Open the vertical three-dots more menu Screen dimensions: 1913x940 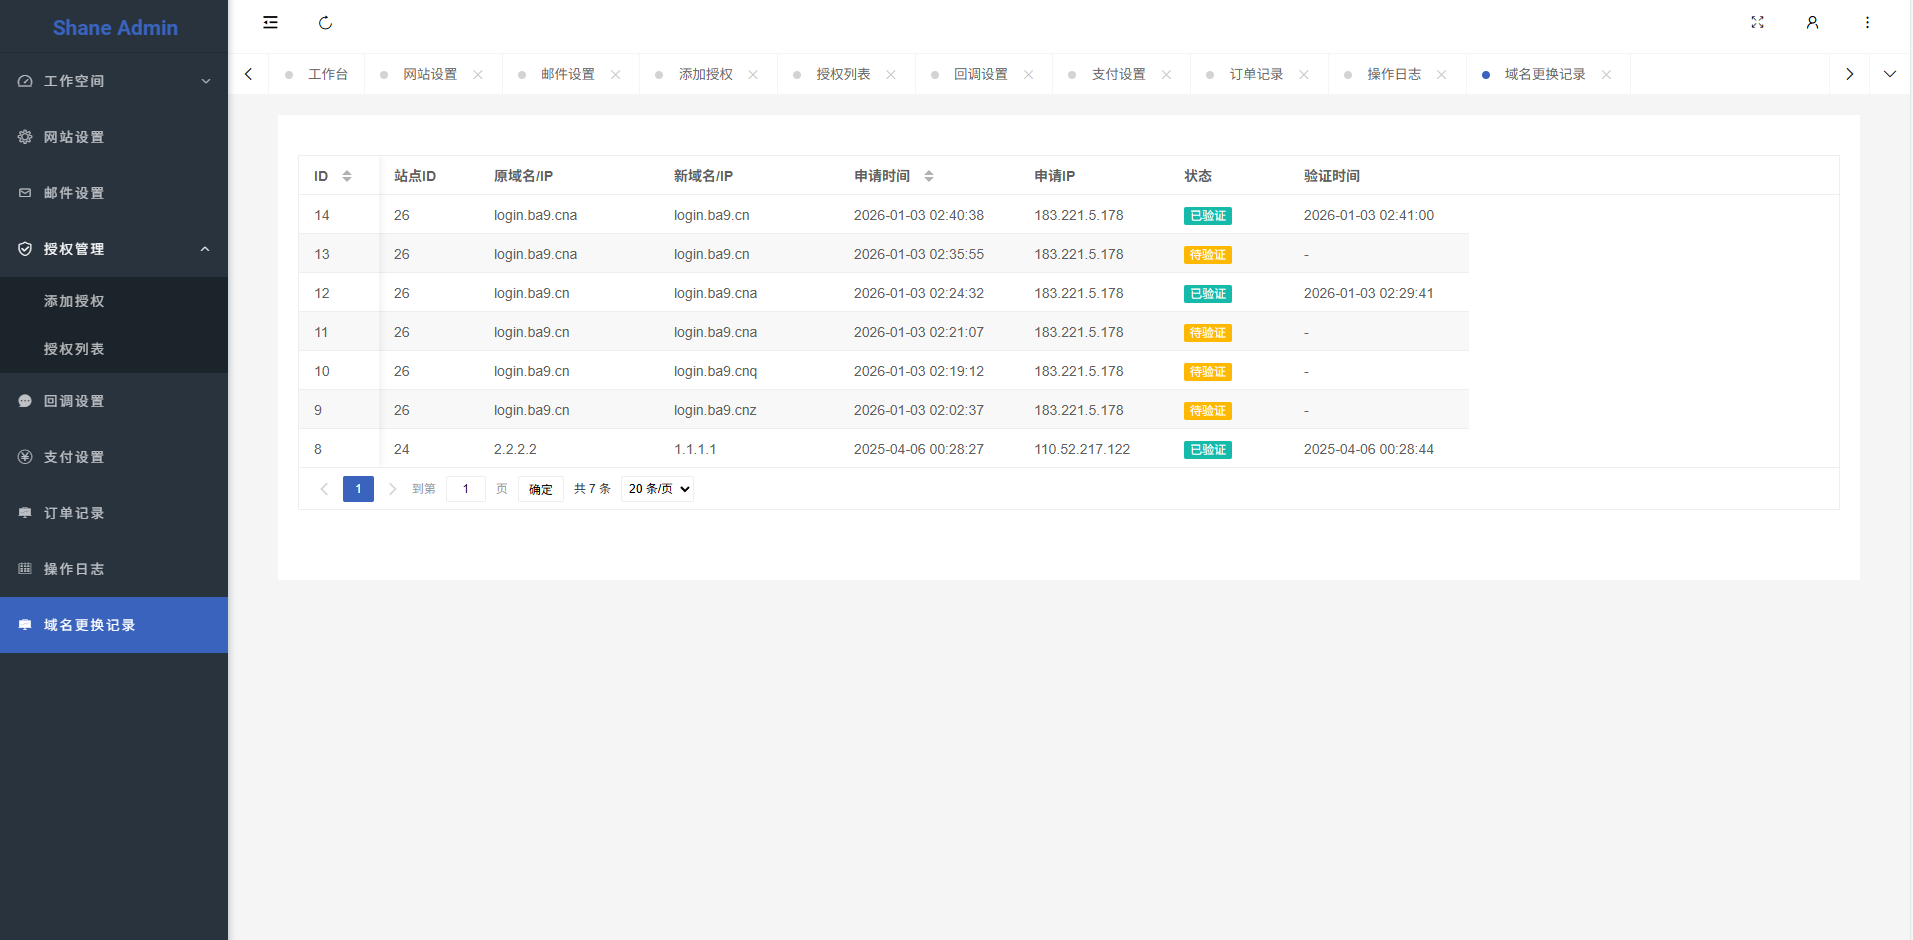click(1867, 22)
